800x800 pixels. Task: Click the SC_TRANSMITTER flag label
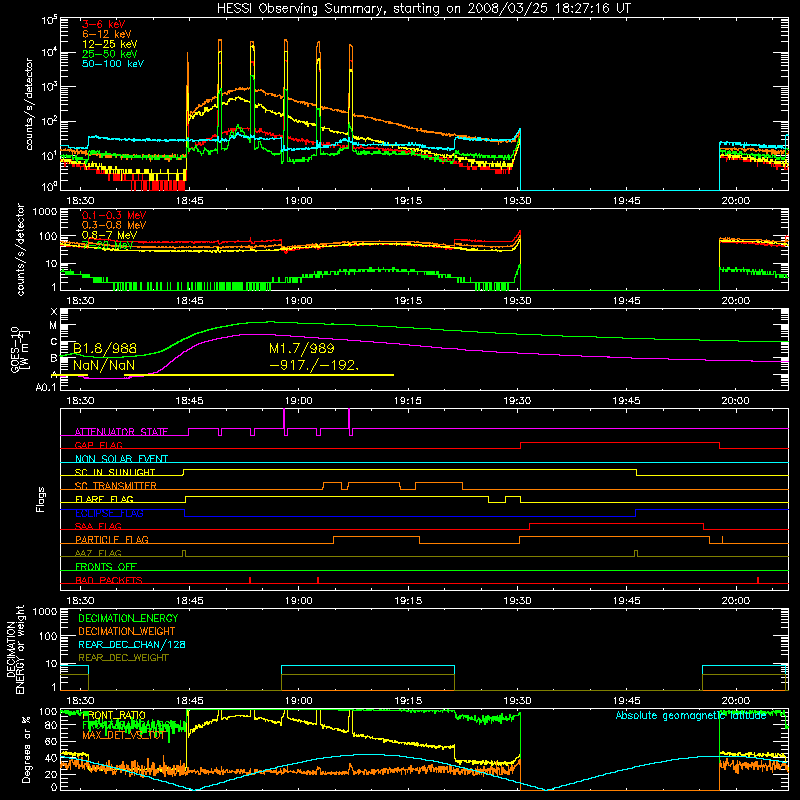tap(116, 486)
